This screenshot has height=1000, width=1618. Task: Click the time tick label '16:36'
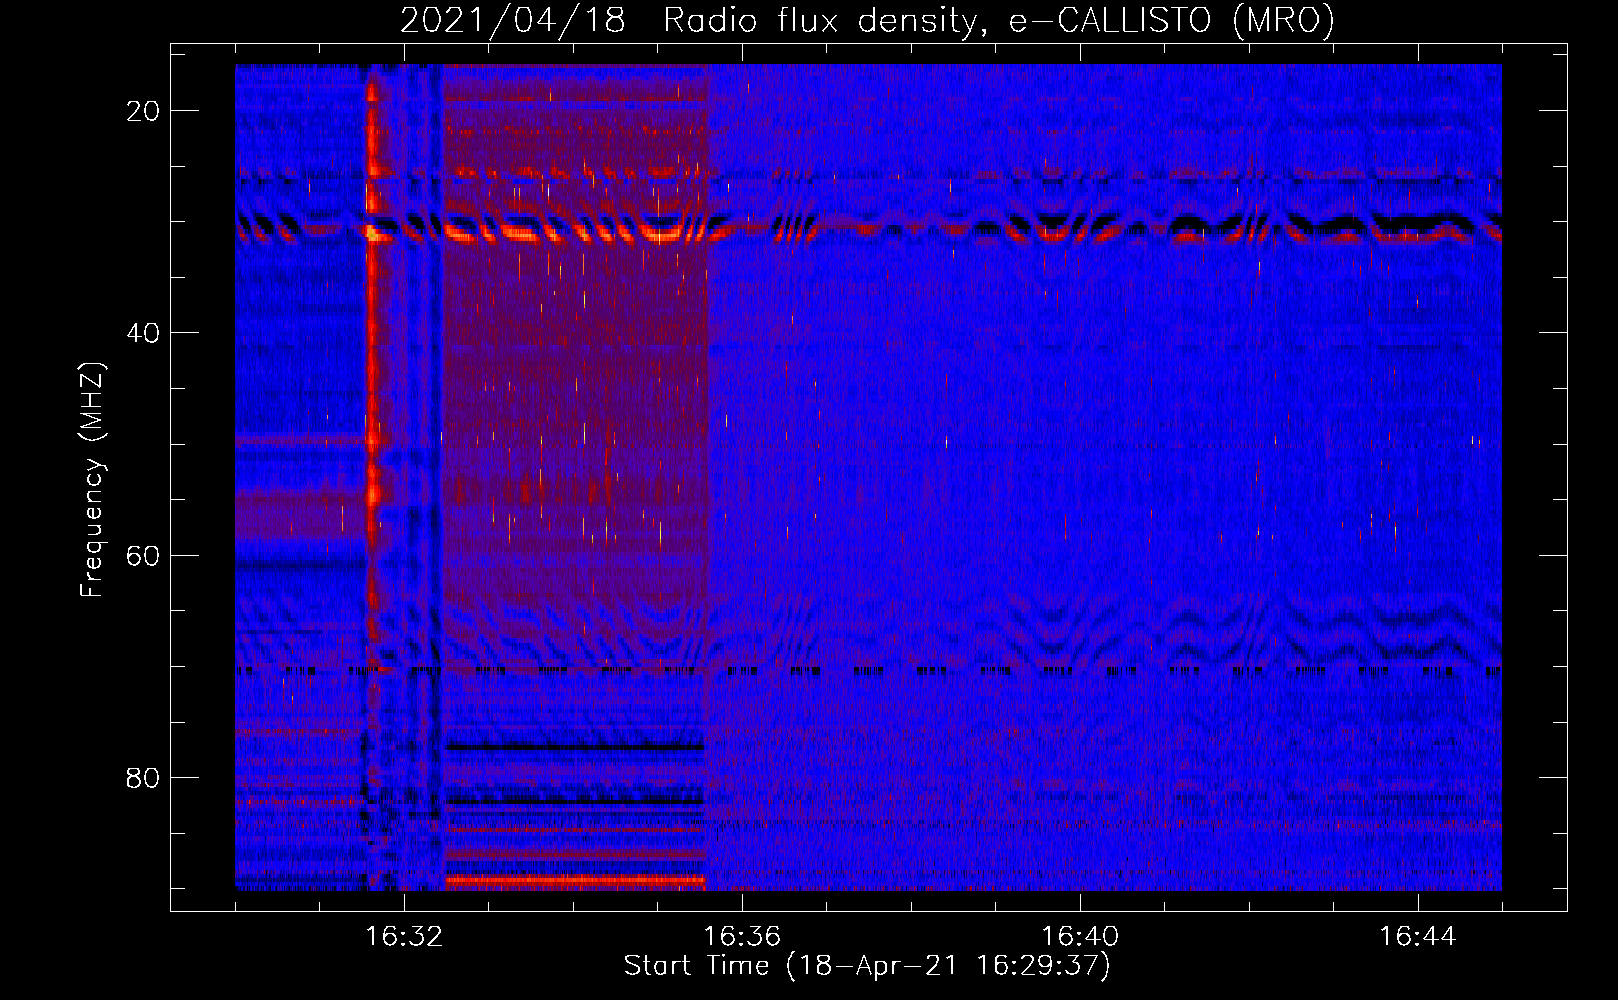coord(742,937)
